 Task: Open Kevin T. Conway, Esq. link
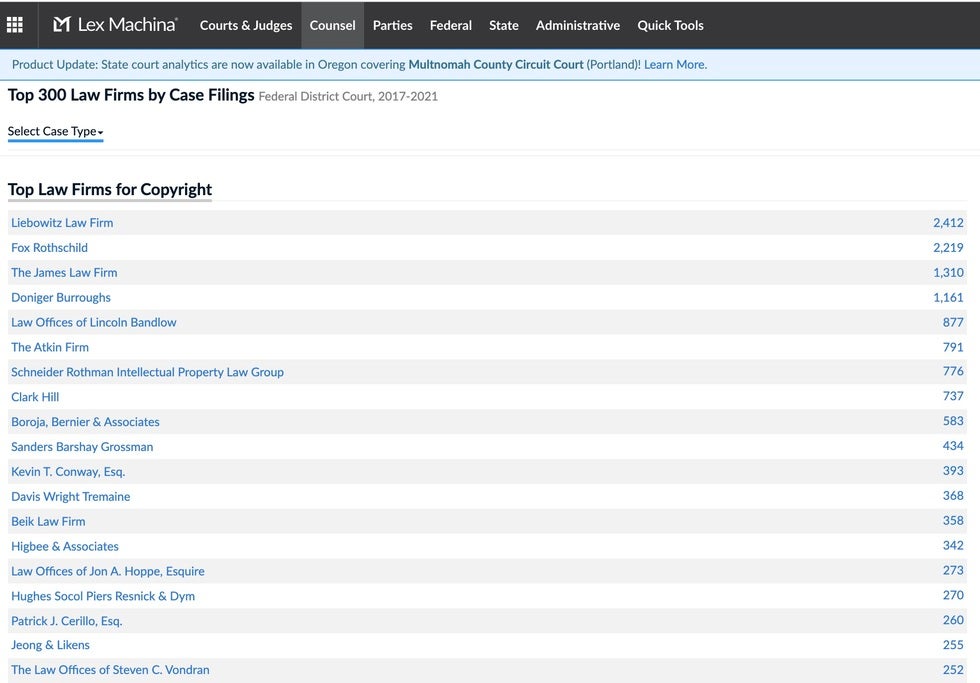(68, 472)
